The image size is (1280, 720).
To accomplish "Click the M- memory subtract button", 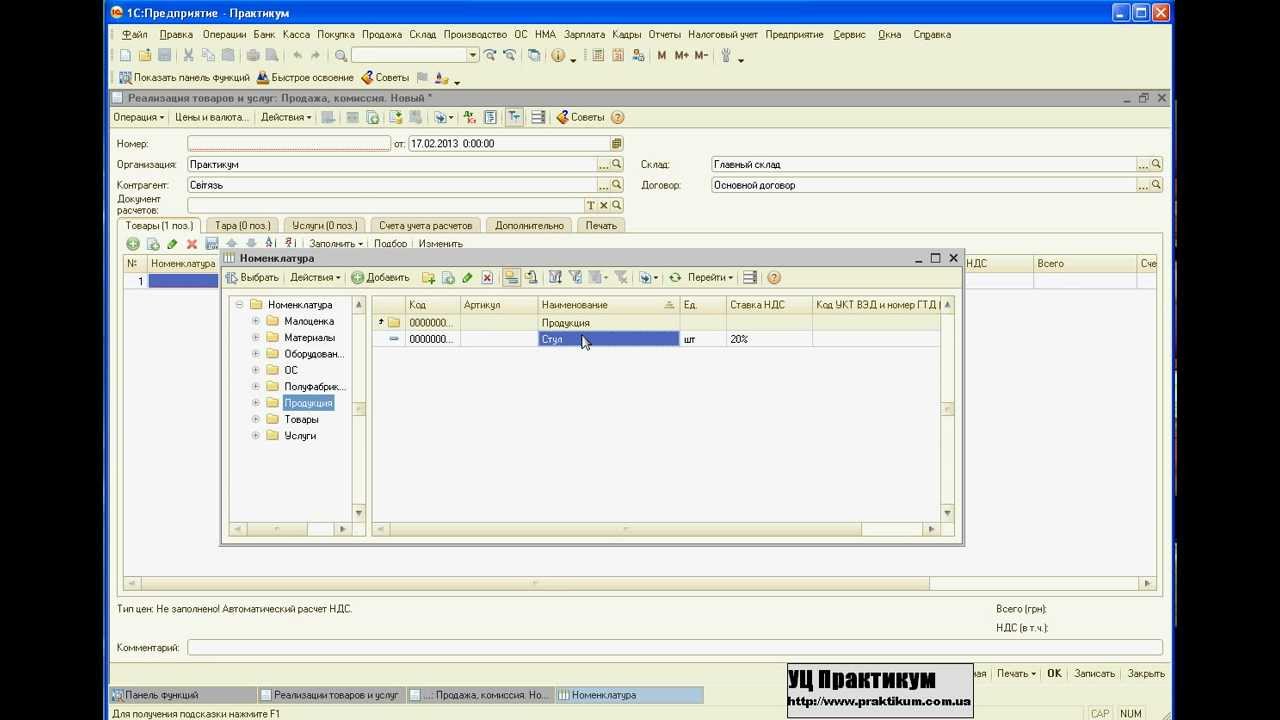I will [701, 55].
